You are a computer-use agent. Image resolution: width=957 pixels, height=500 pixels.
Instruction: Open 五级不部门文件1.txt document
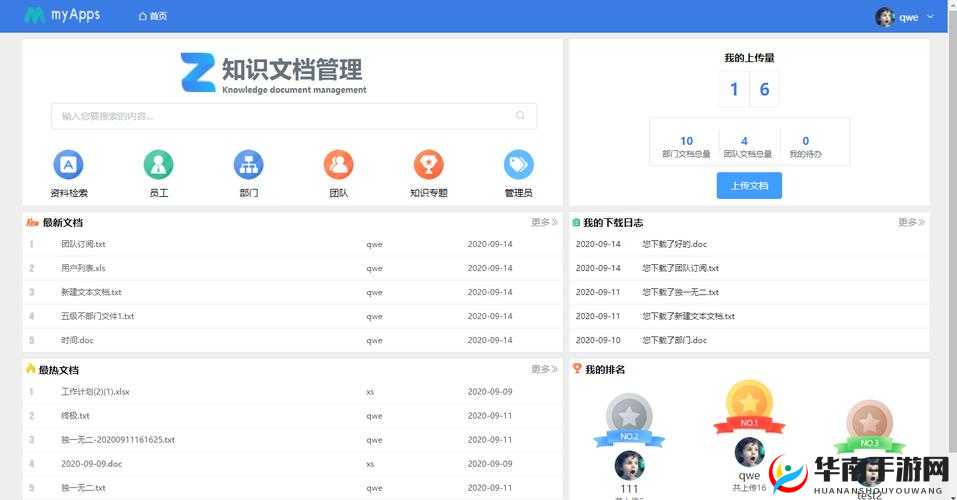[97, 316]
